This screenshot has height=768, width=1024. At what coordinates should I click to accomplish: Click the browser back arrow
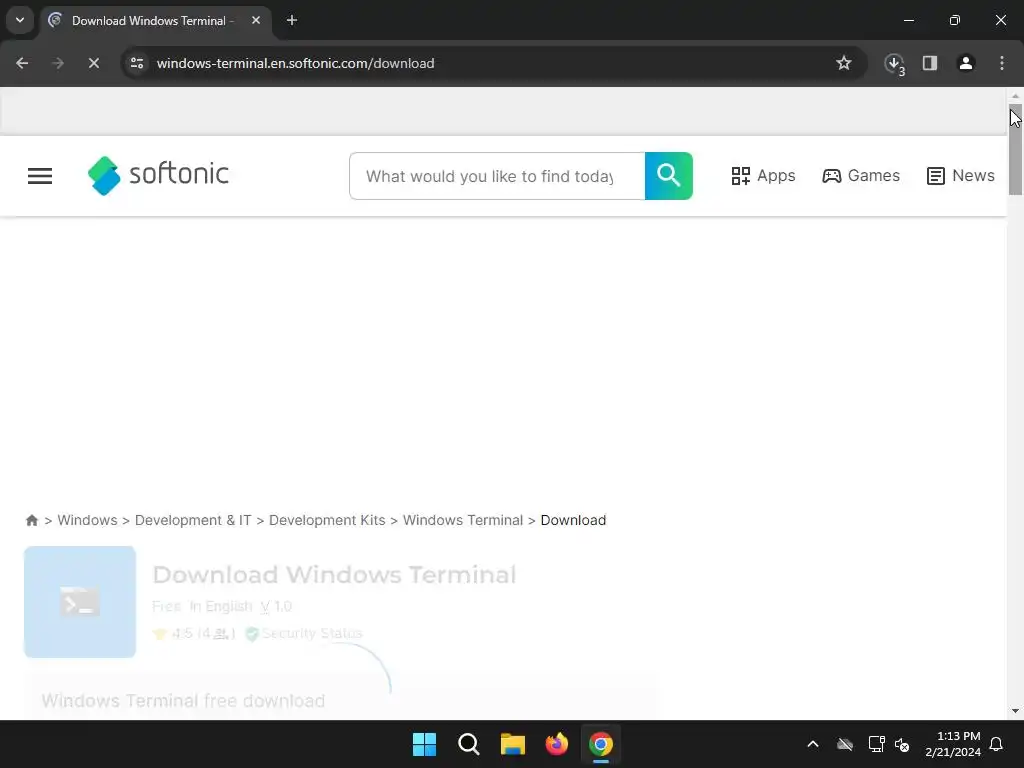pyautogui.click(x=22, y=63)
